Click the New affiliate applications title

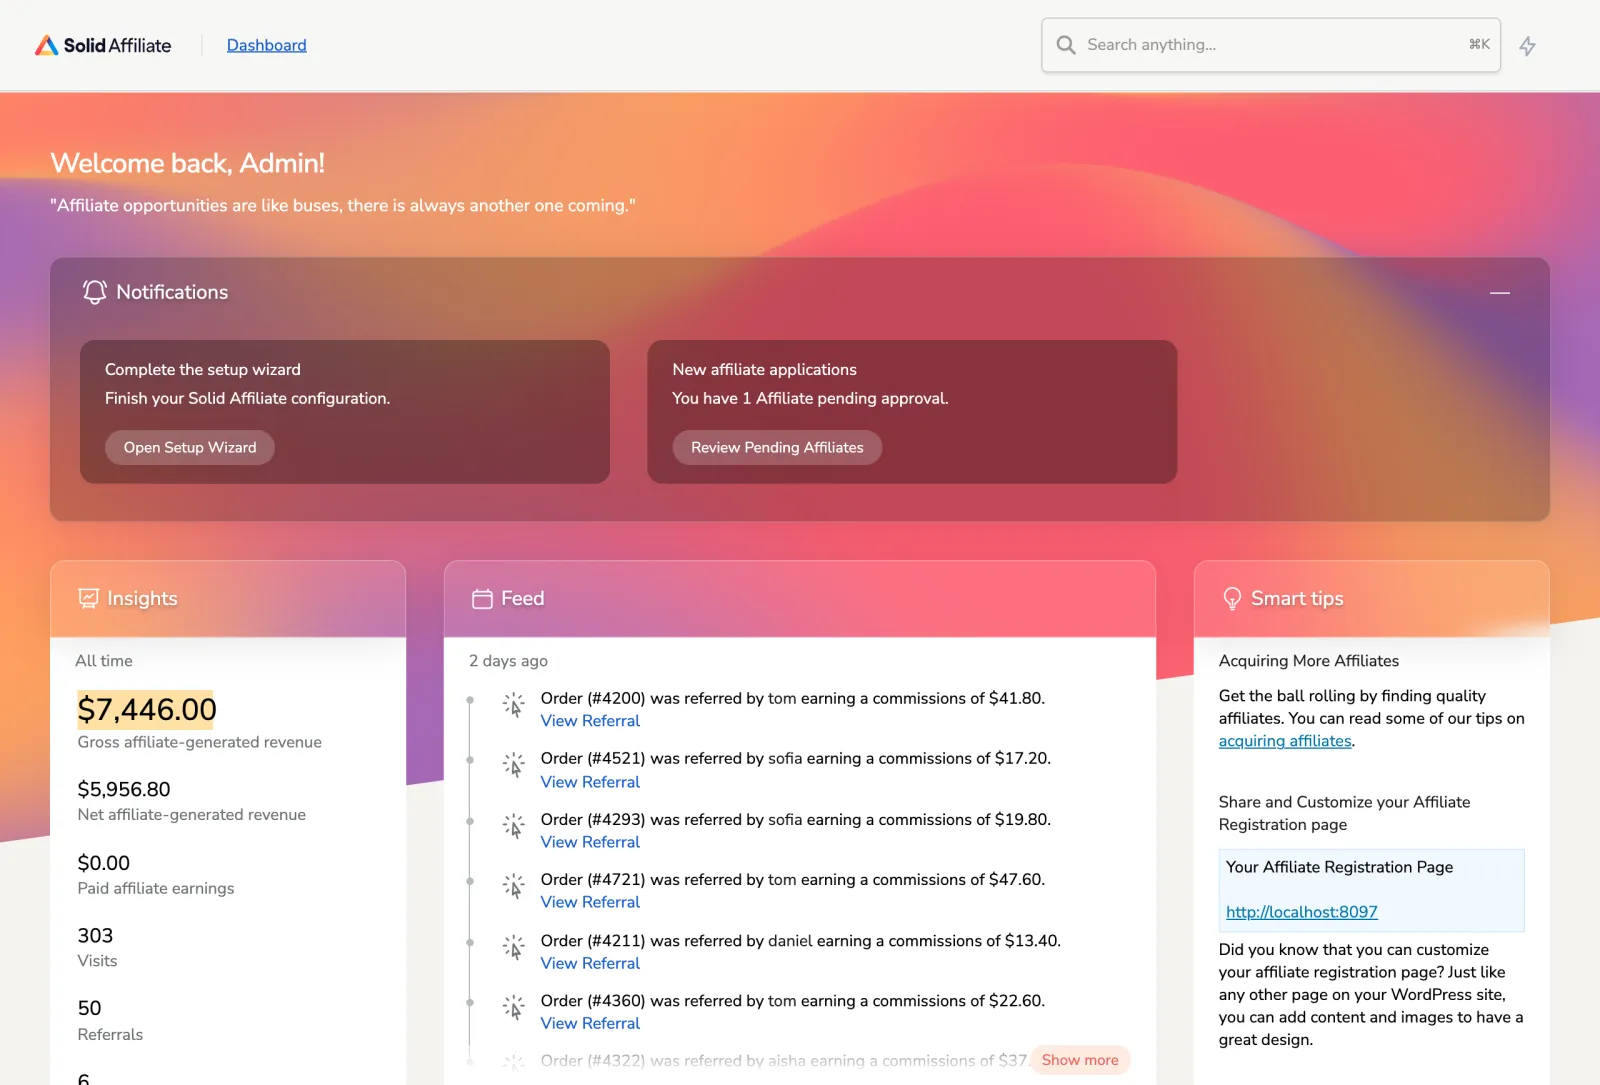[764, 369]
